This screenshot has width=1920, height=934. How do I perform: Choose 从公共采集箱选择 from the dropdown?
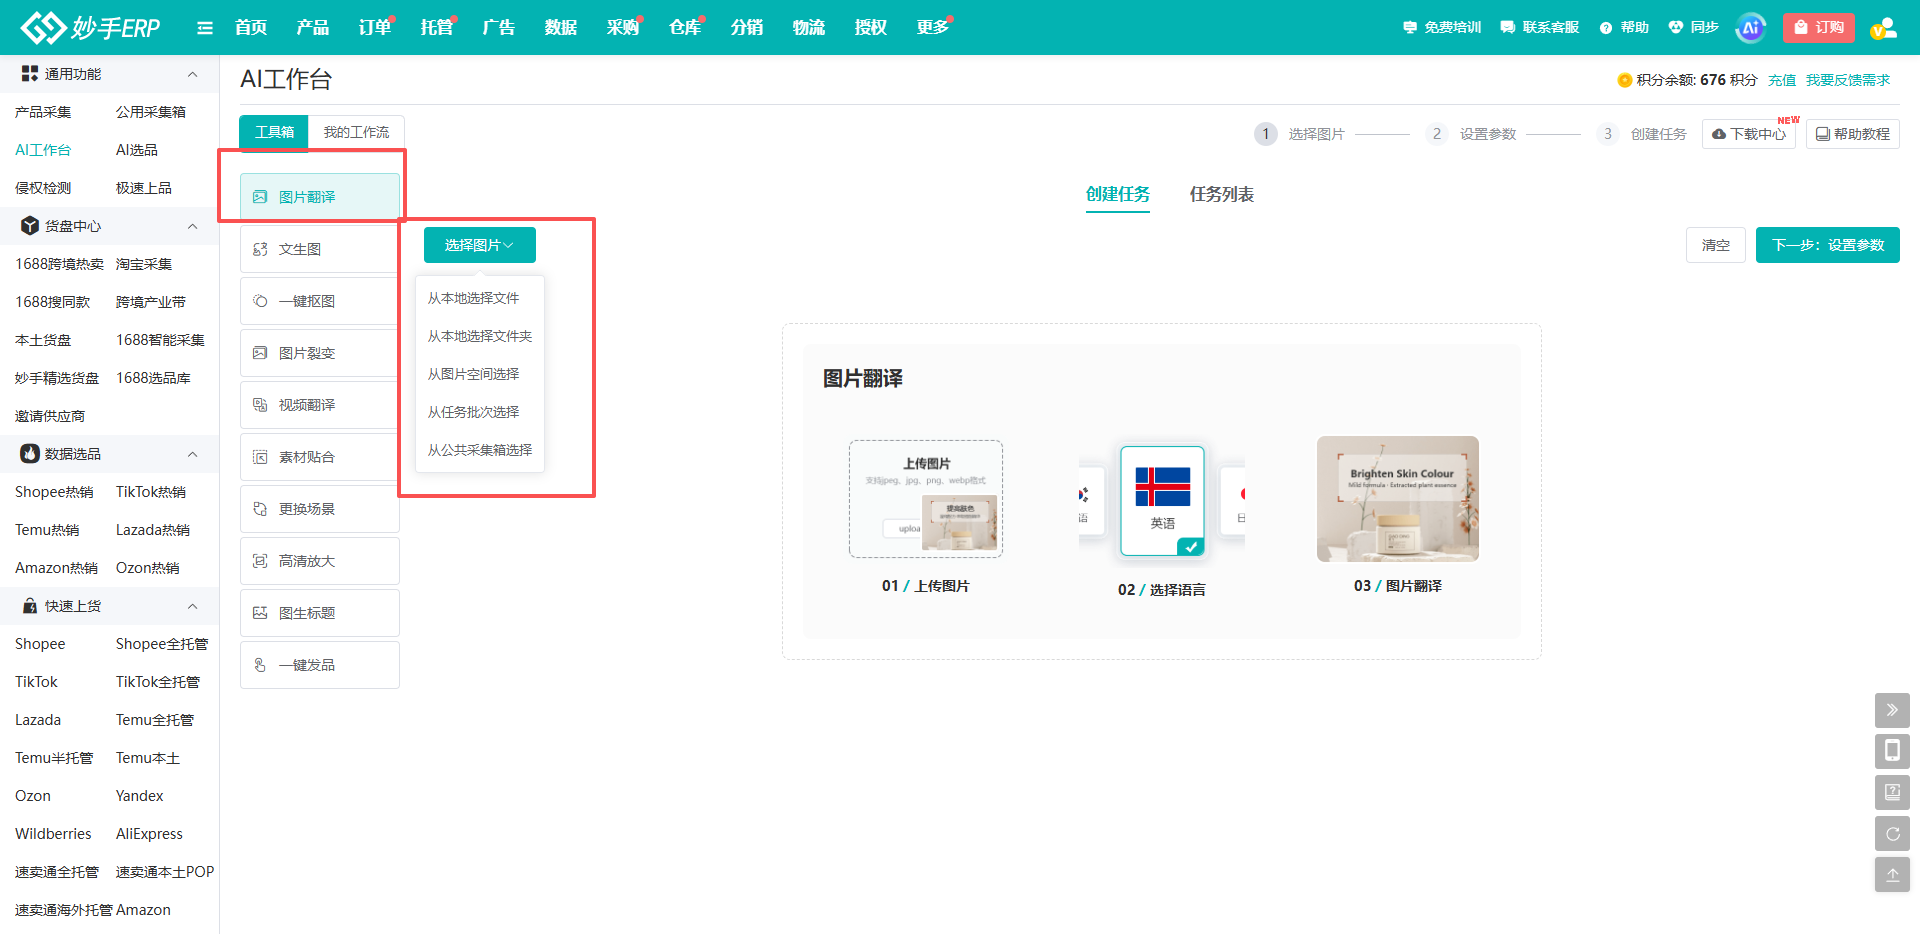[x=480, y=450]
